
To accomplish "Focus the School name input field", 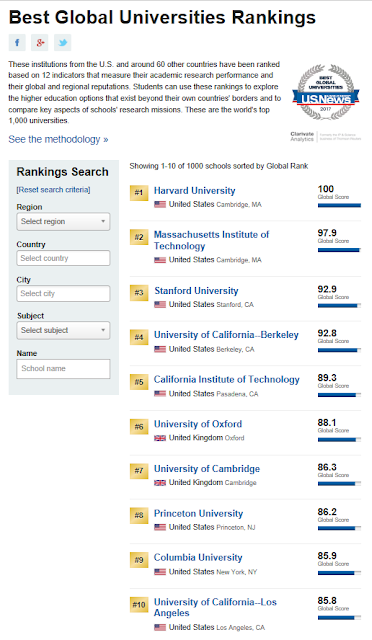I will (x=63, y=369).
